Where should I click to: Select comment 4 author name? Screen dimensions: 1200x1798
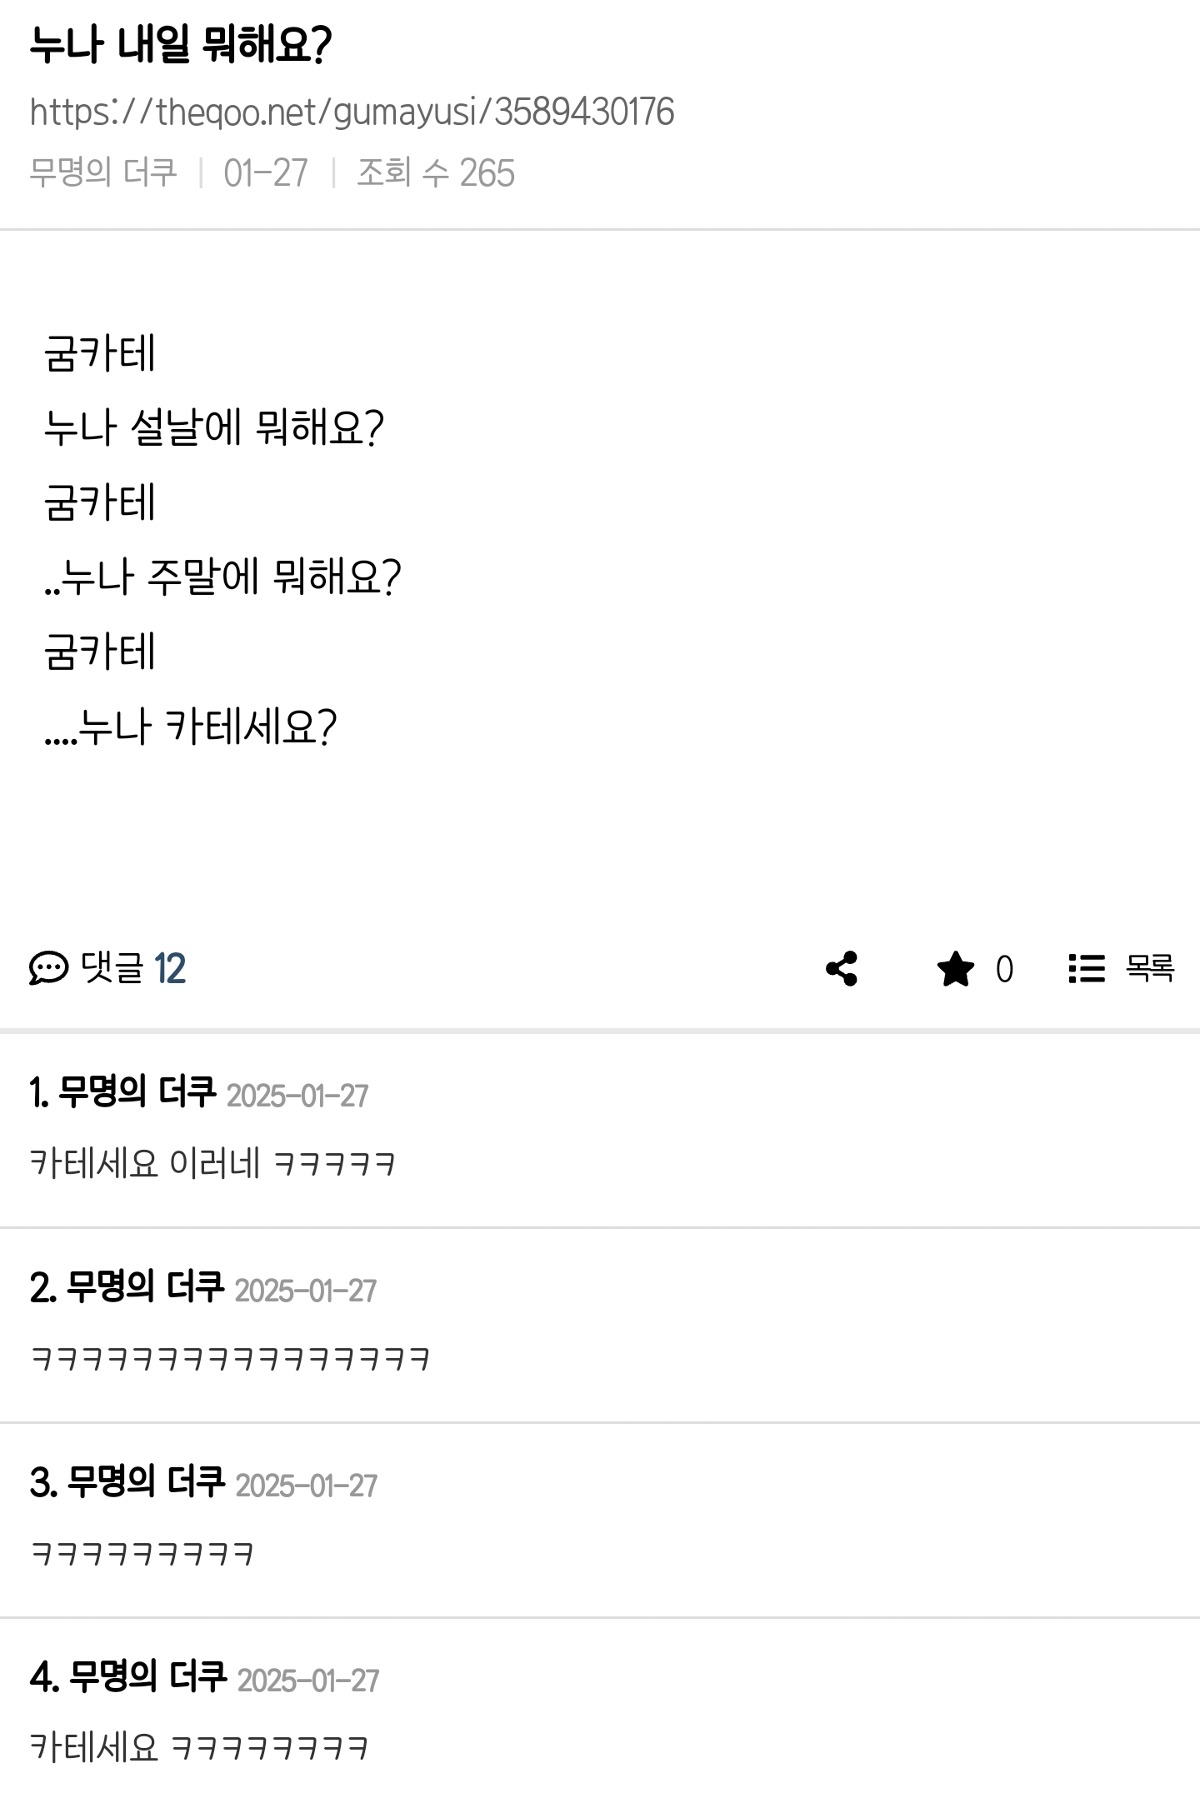pyautogui.click(x=148, y=1677)
